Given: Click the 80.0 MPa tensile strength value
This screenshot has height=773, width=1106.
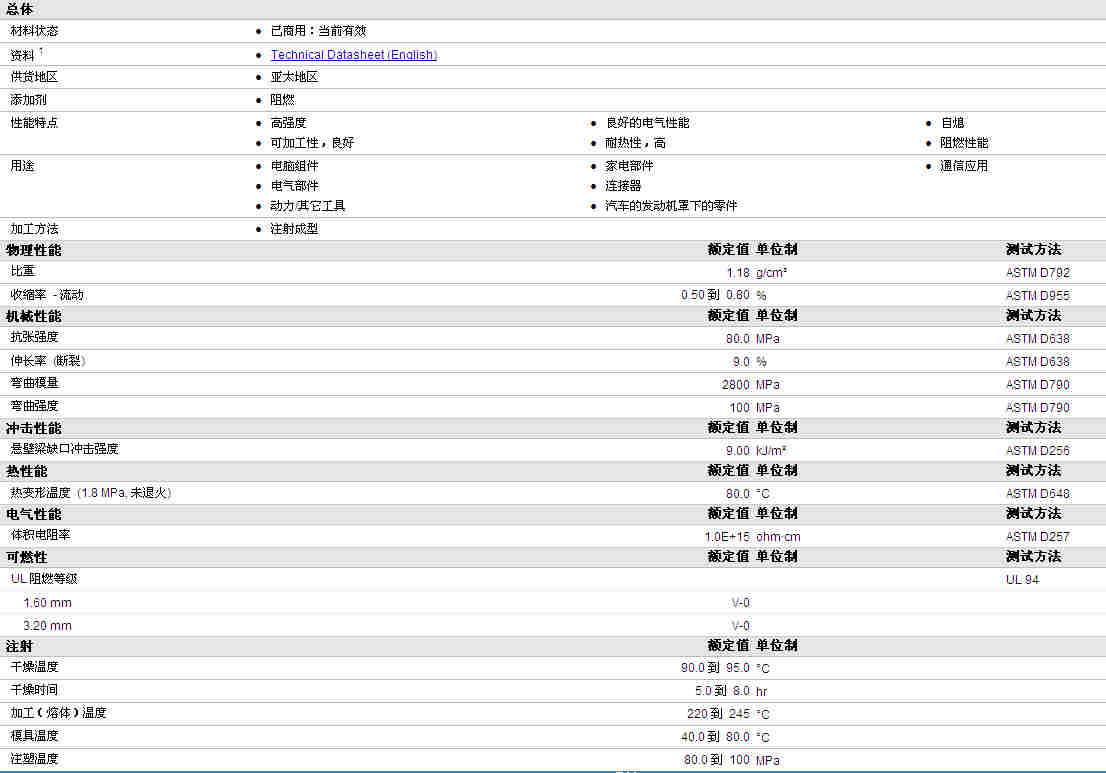Looking at the screenshot, I should point(753,339).
